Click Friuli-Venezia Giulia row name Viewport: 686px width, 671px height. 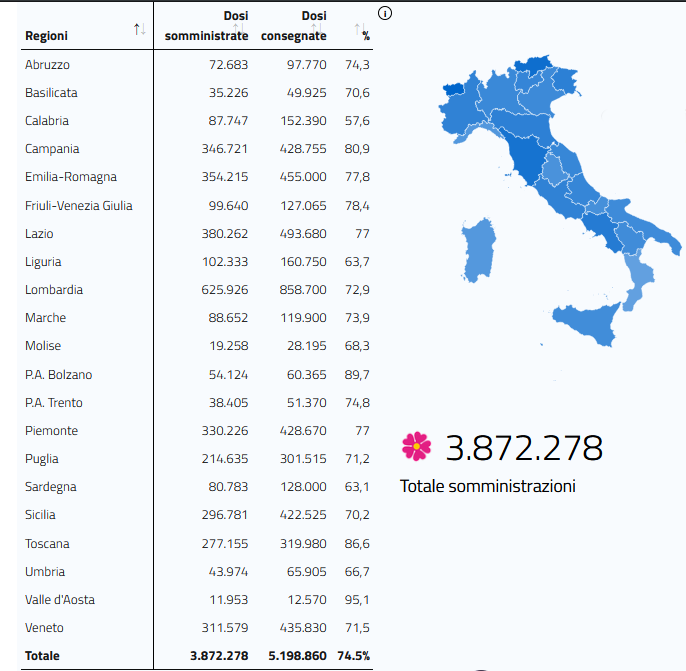coord(78,206)
